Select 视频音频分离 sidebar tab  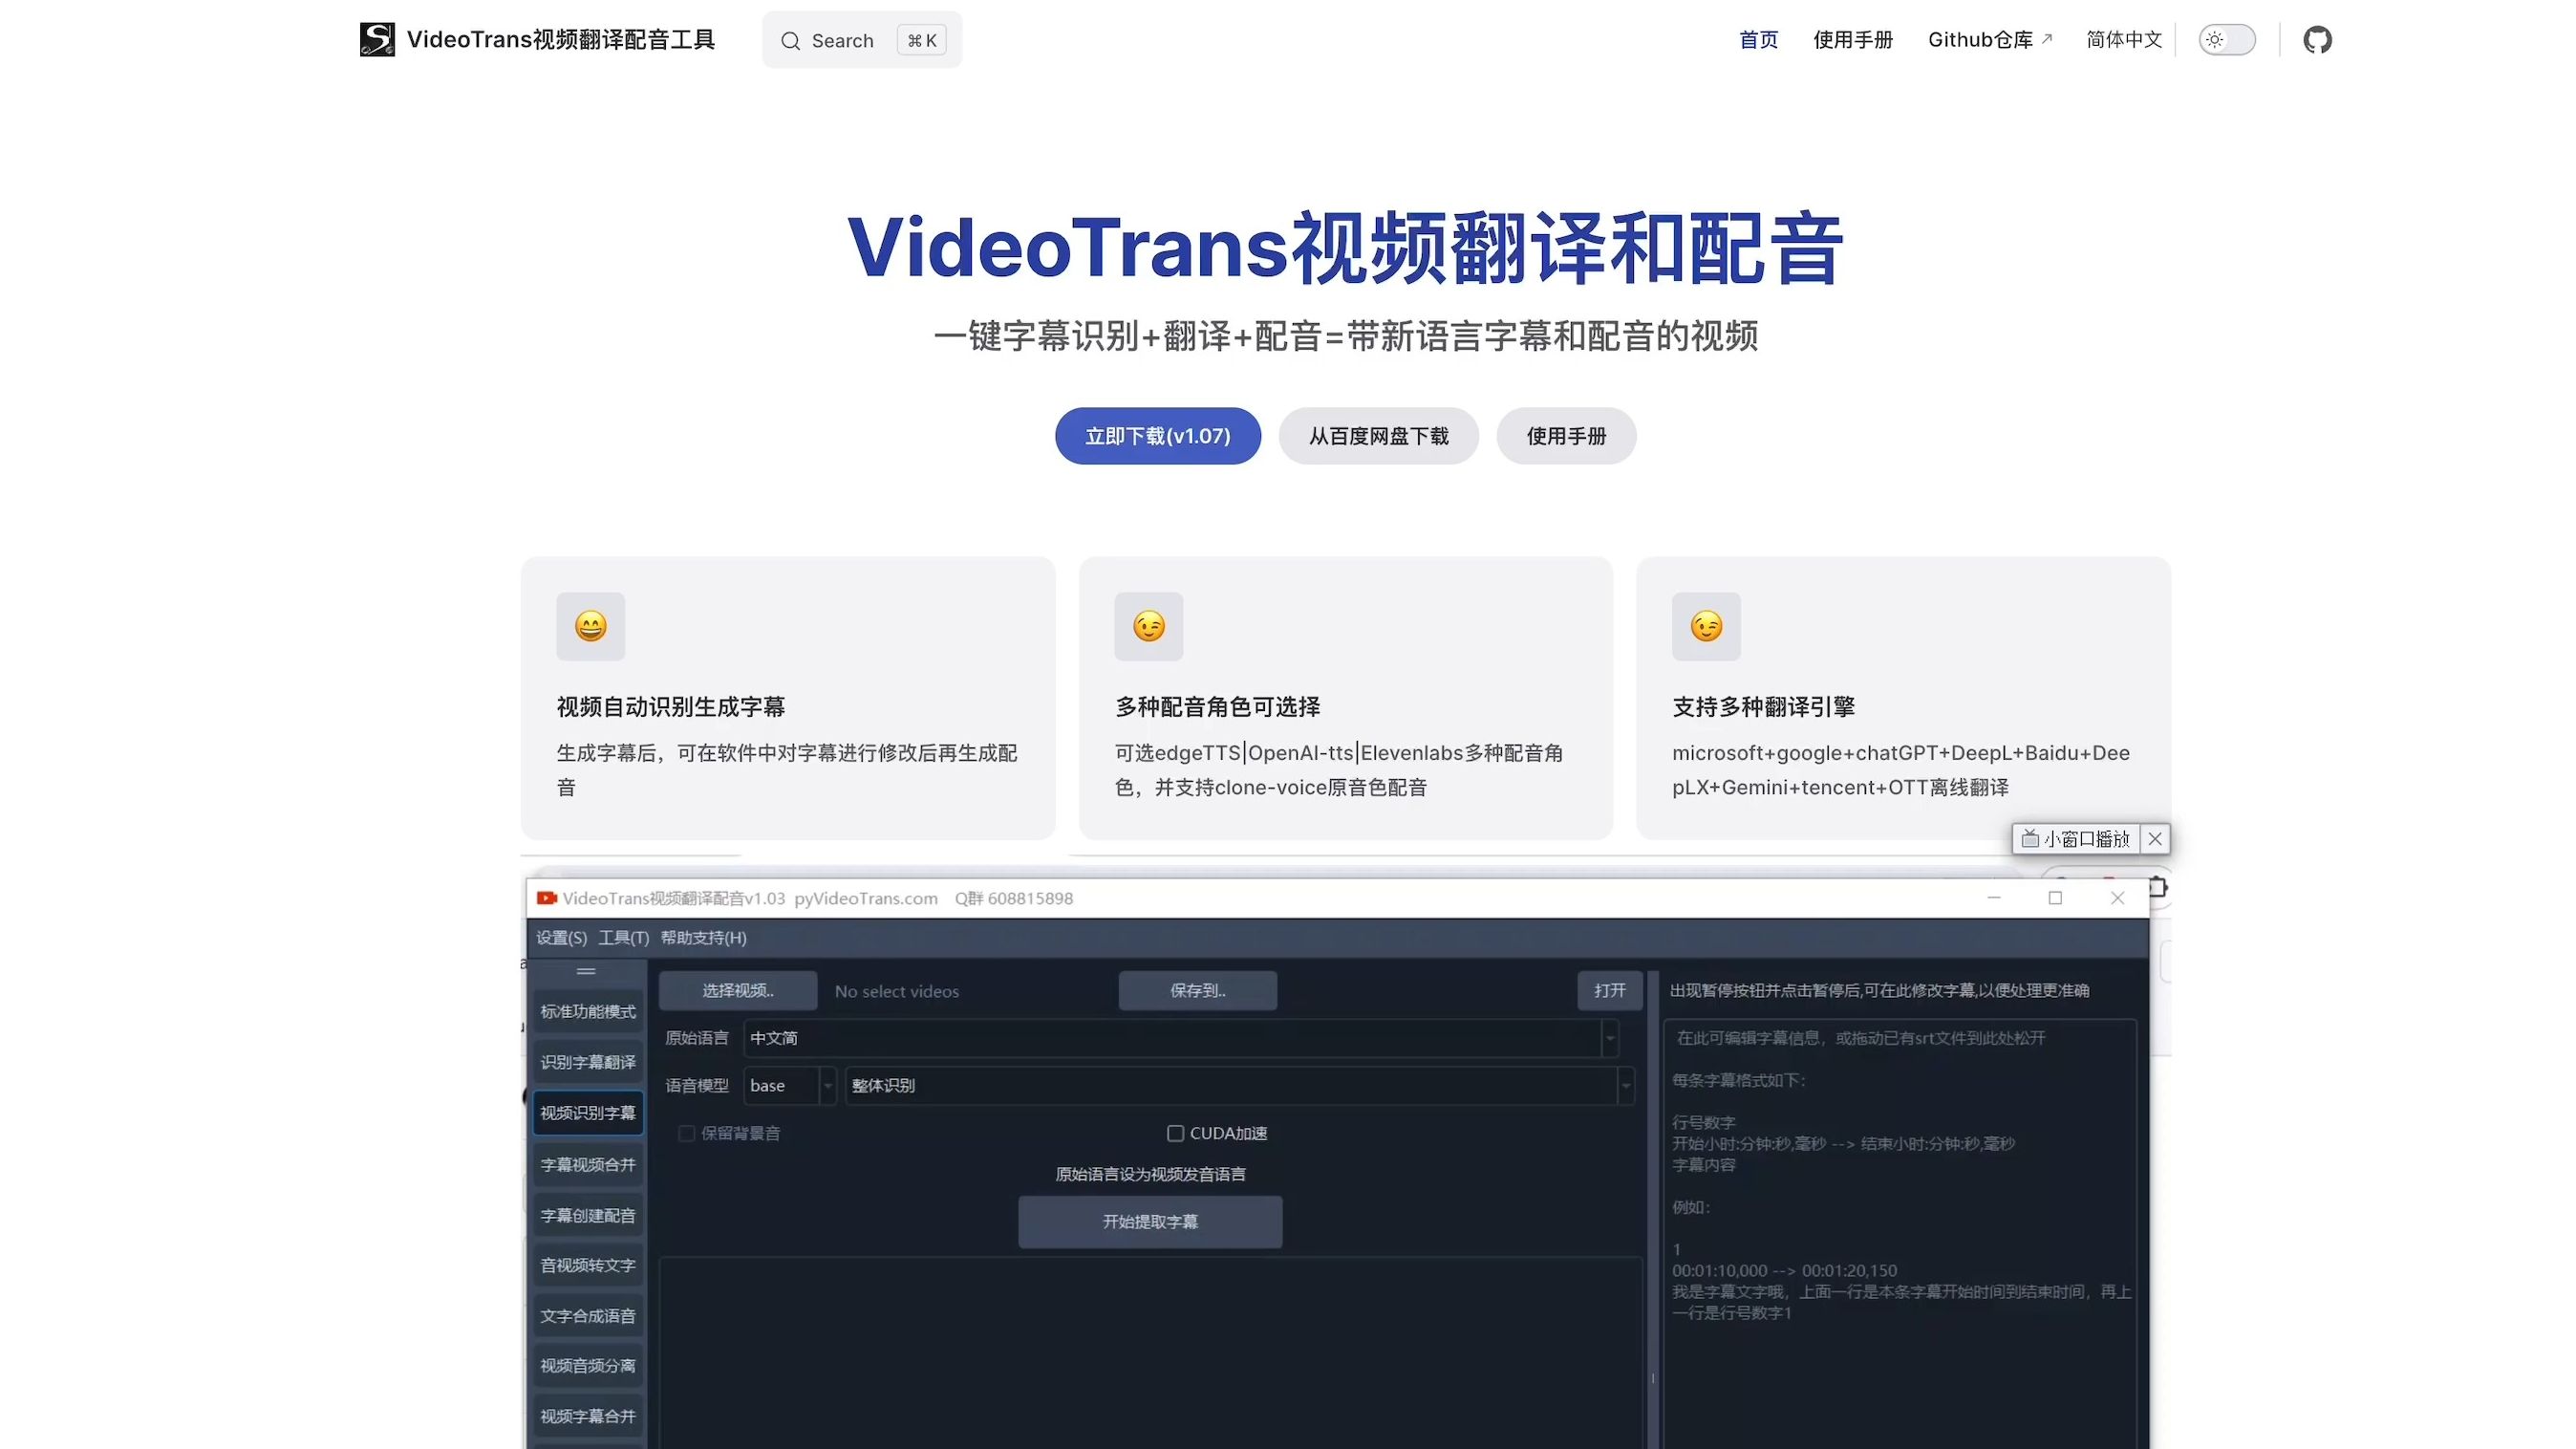point(588,1366)
